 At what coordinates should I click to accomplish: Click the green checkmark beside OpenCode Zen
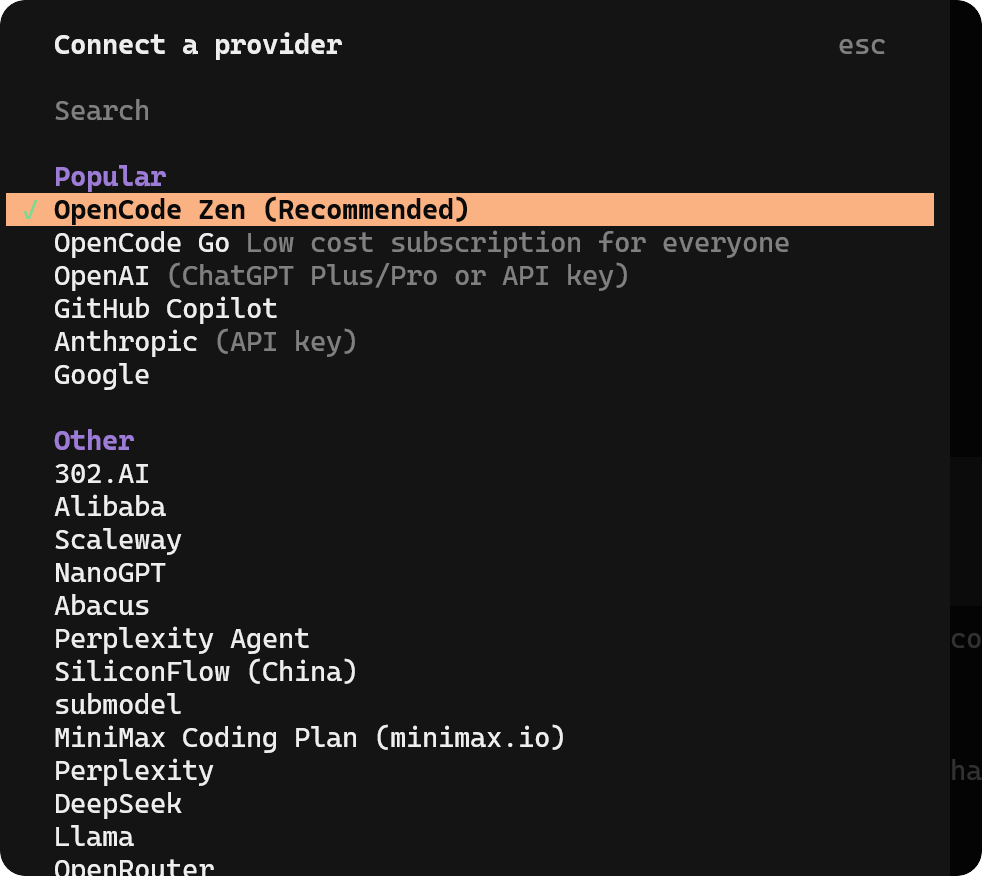(x=31, y=210)
